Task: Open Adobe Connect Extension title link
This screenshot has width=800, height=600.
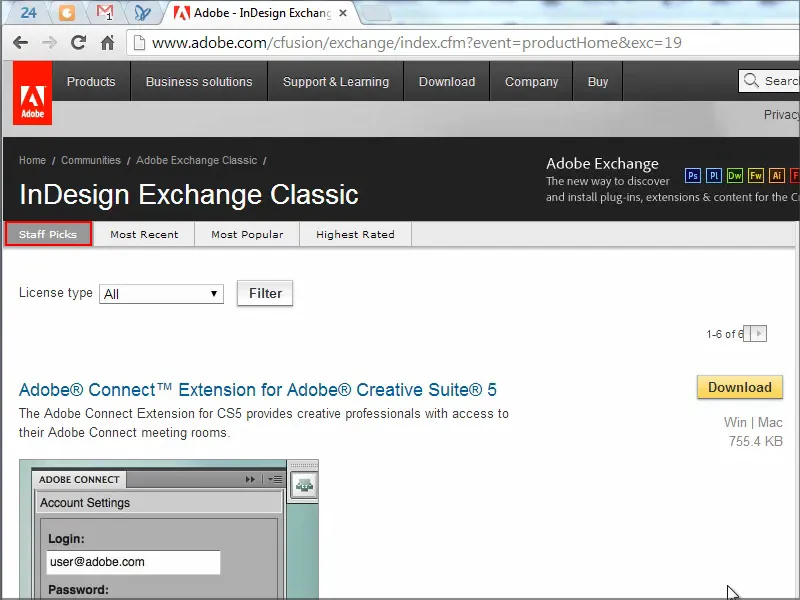Action: 258,390
